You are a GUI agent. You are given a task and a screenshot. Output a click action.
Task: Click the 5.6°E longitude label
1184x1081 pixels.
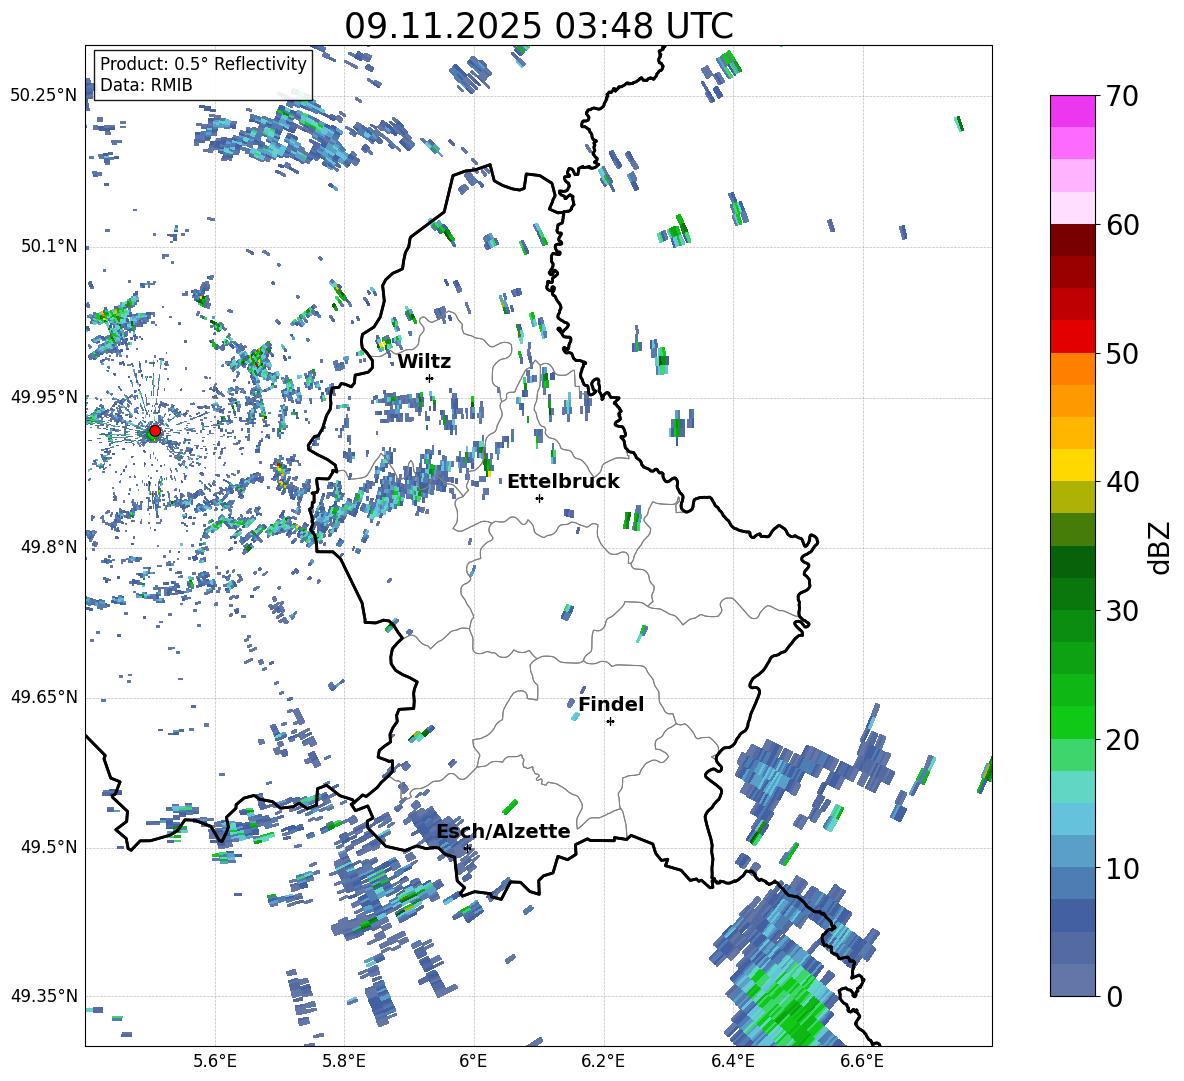tap(215, 1061)
